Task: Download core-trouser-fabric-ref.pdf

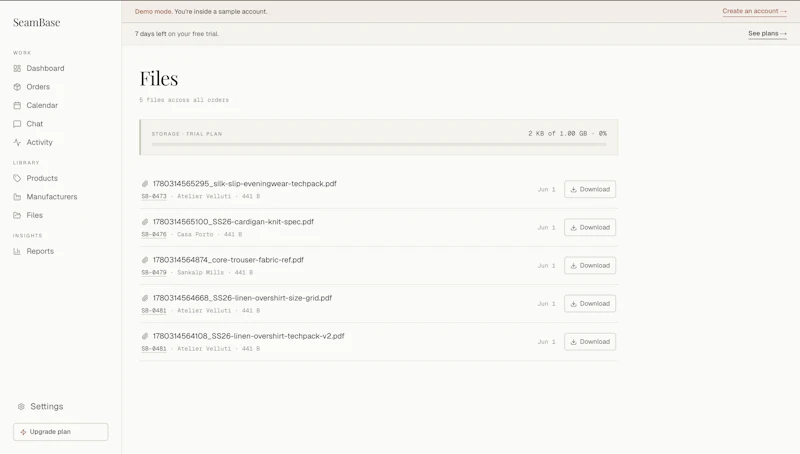Action: point(590,265)
